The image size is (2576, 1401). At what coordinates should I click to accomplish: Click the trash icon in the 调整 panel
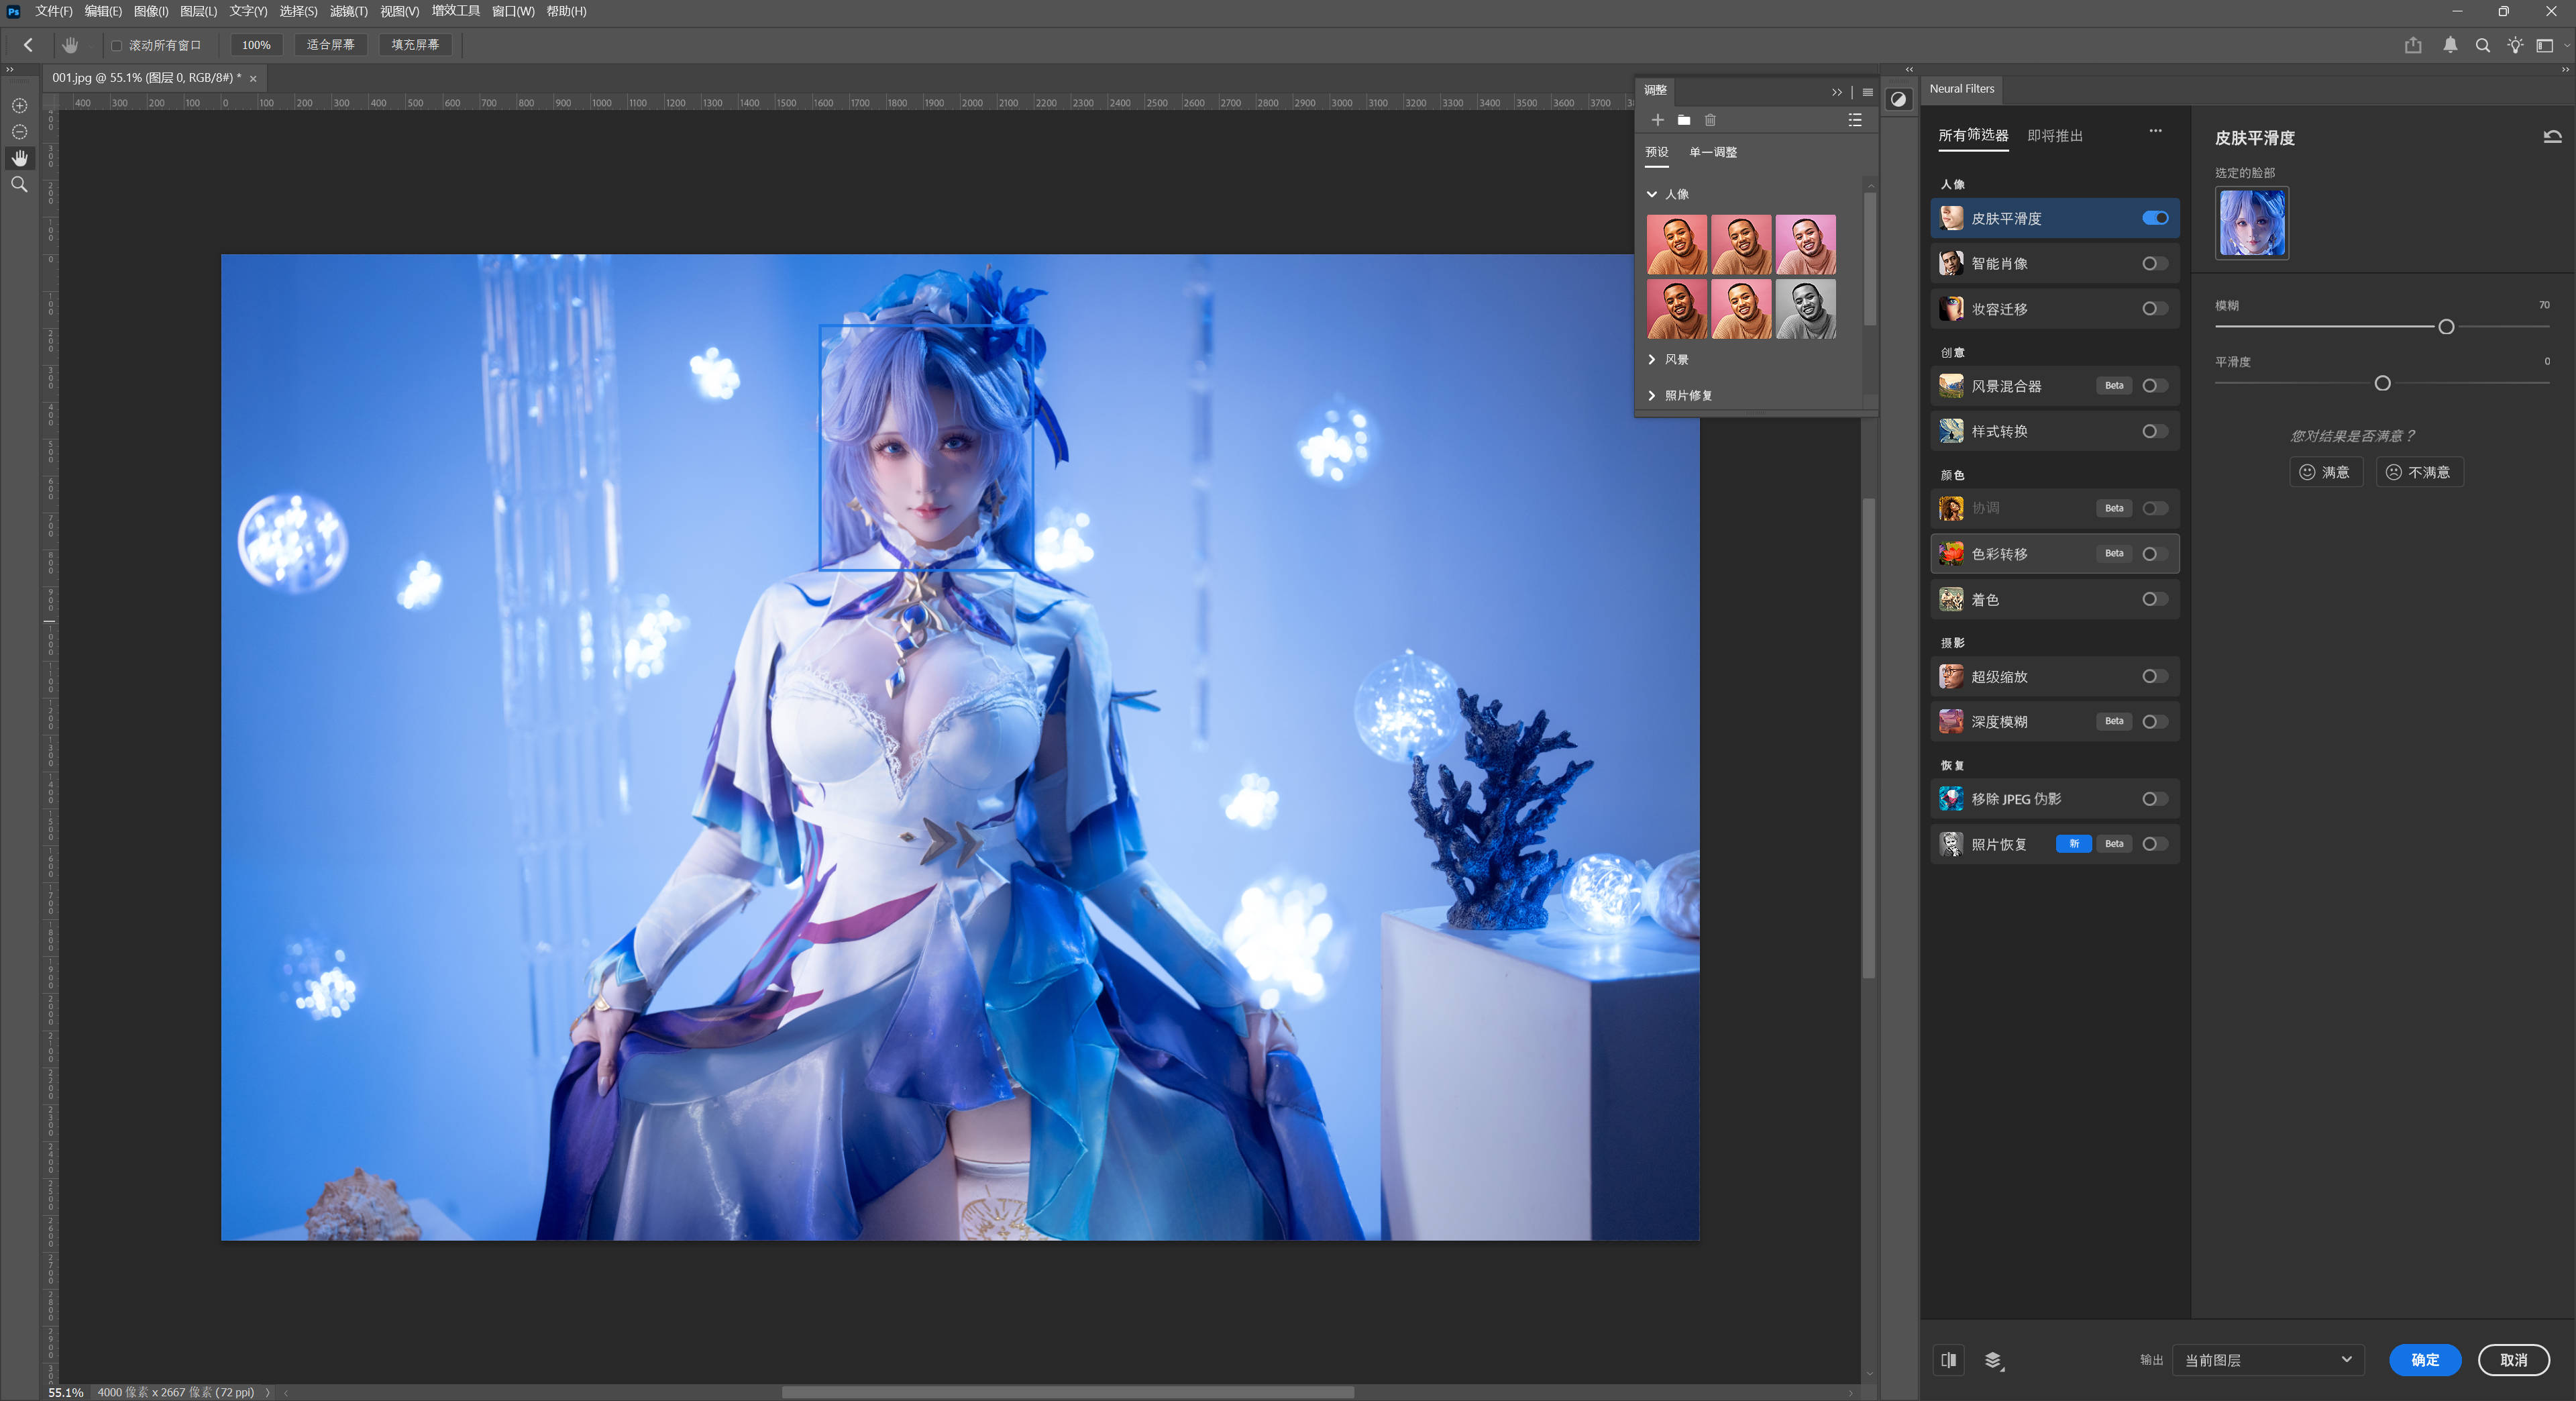coord(1710,120)
